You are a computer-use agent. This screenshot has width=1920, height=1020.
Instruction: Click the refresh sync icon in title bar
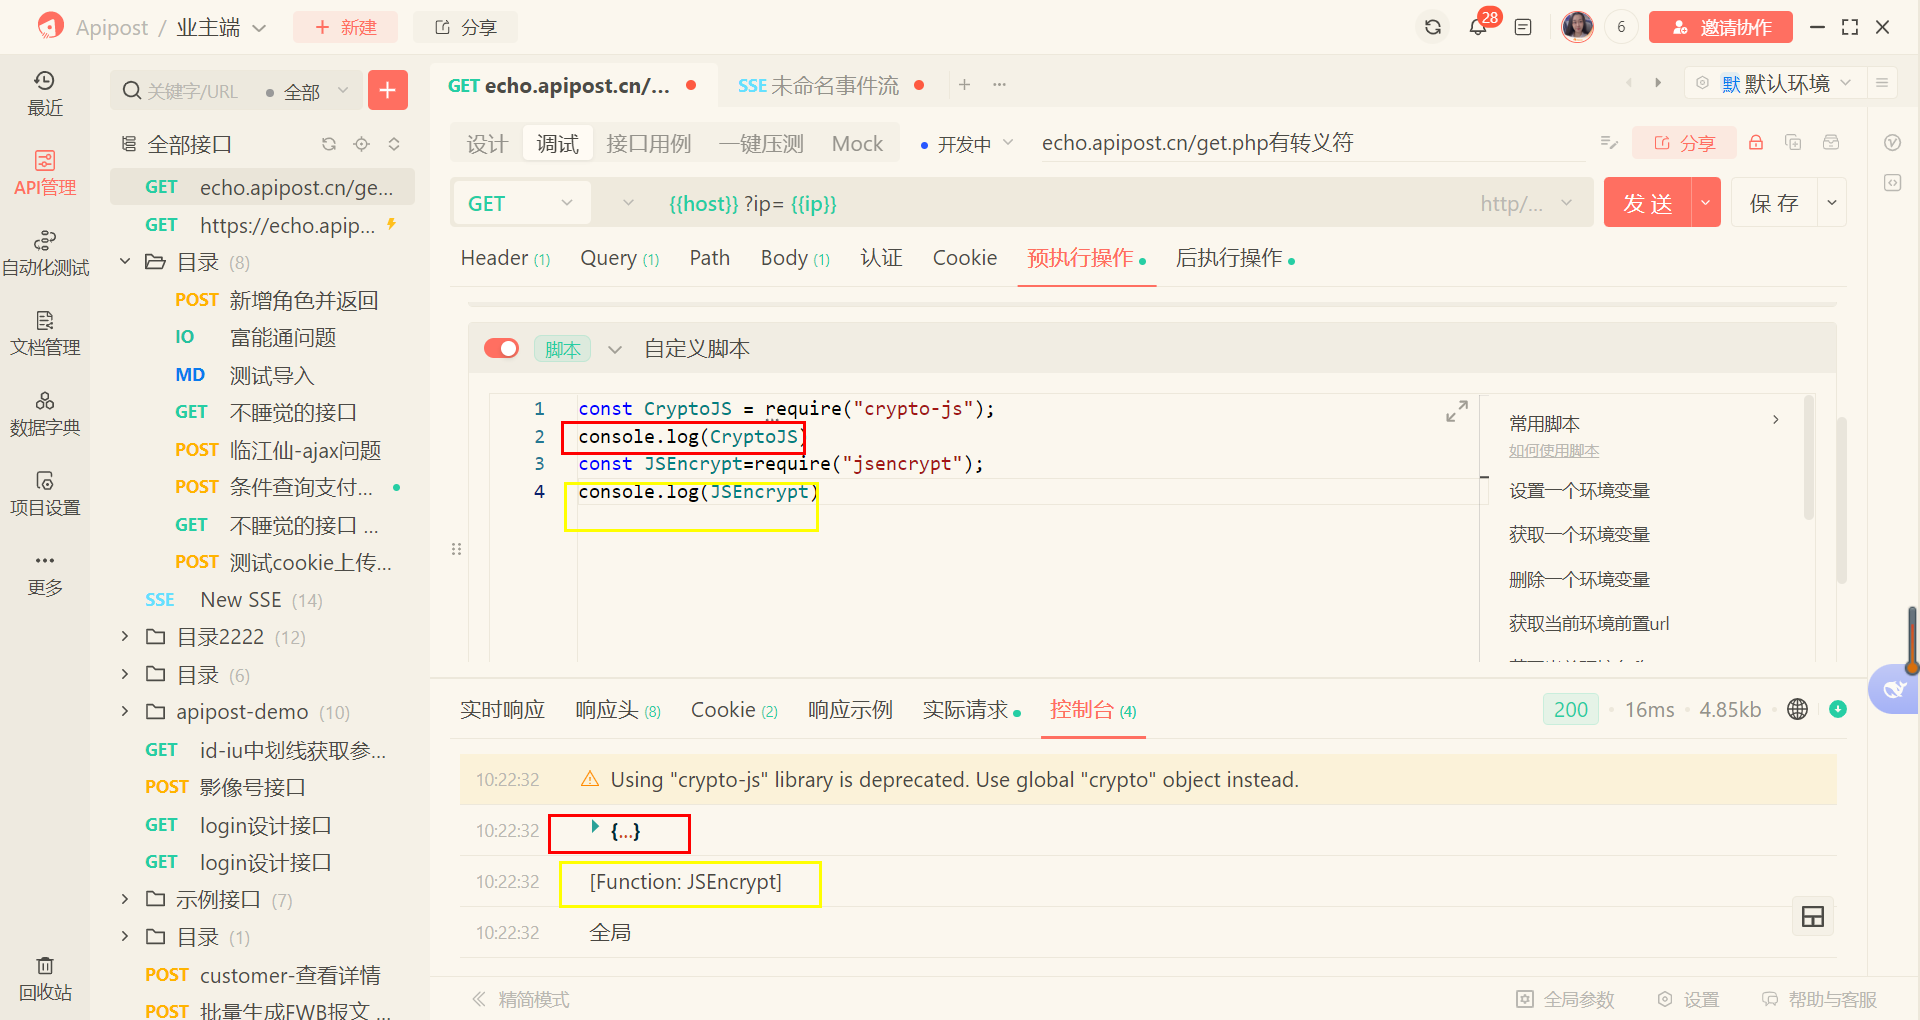(x=1433, y=27)
